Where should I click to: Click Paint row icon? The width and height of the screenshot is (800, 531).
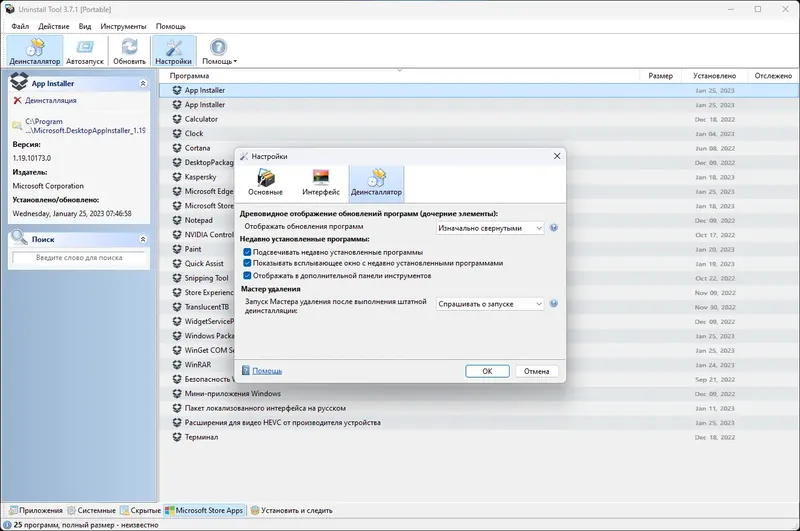coord(177,249)
